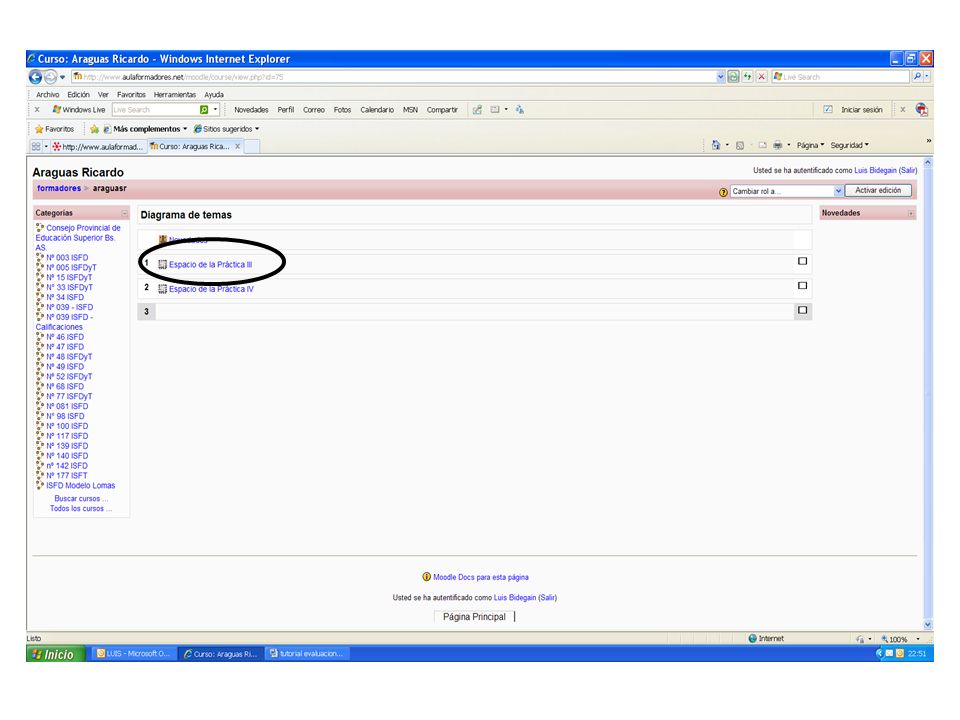Viewport: 960px width, 720px height.
Task: Open the Espacio de la Práctica III link
Action: [211, 264]
